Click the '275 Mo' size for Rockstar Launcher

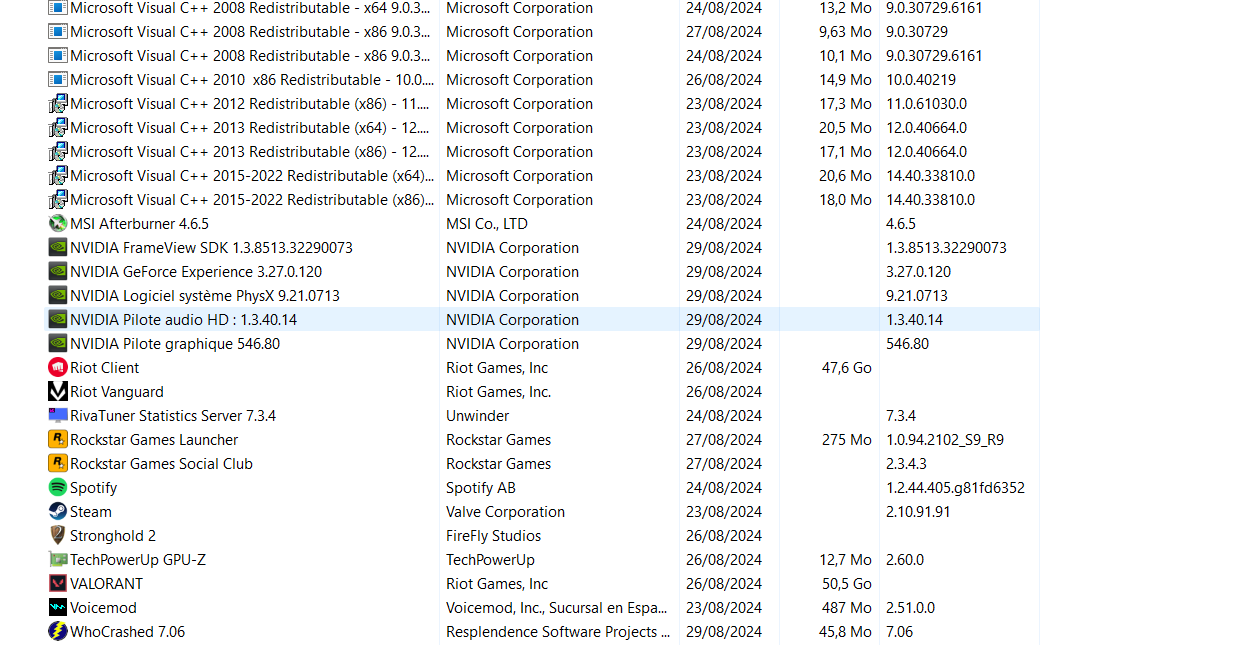(846, 440)
